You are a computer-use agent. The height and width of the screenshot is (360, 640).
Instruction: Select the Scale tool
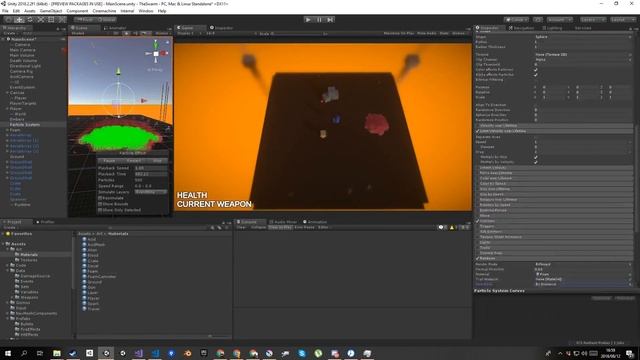[x=40, y=19]
